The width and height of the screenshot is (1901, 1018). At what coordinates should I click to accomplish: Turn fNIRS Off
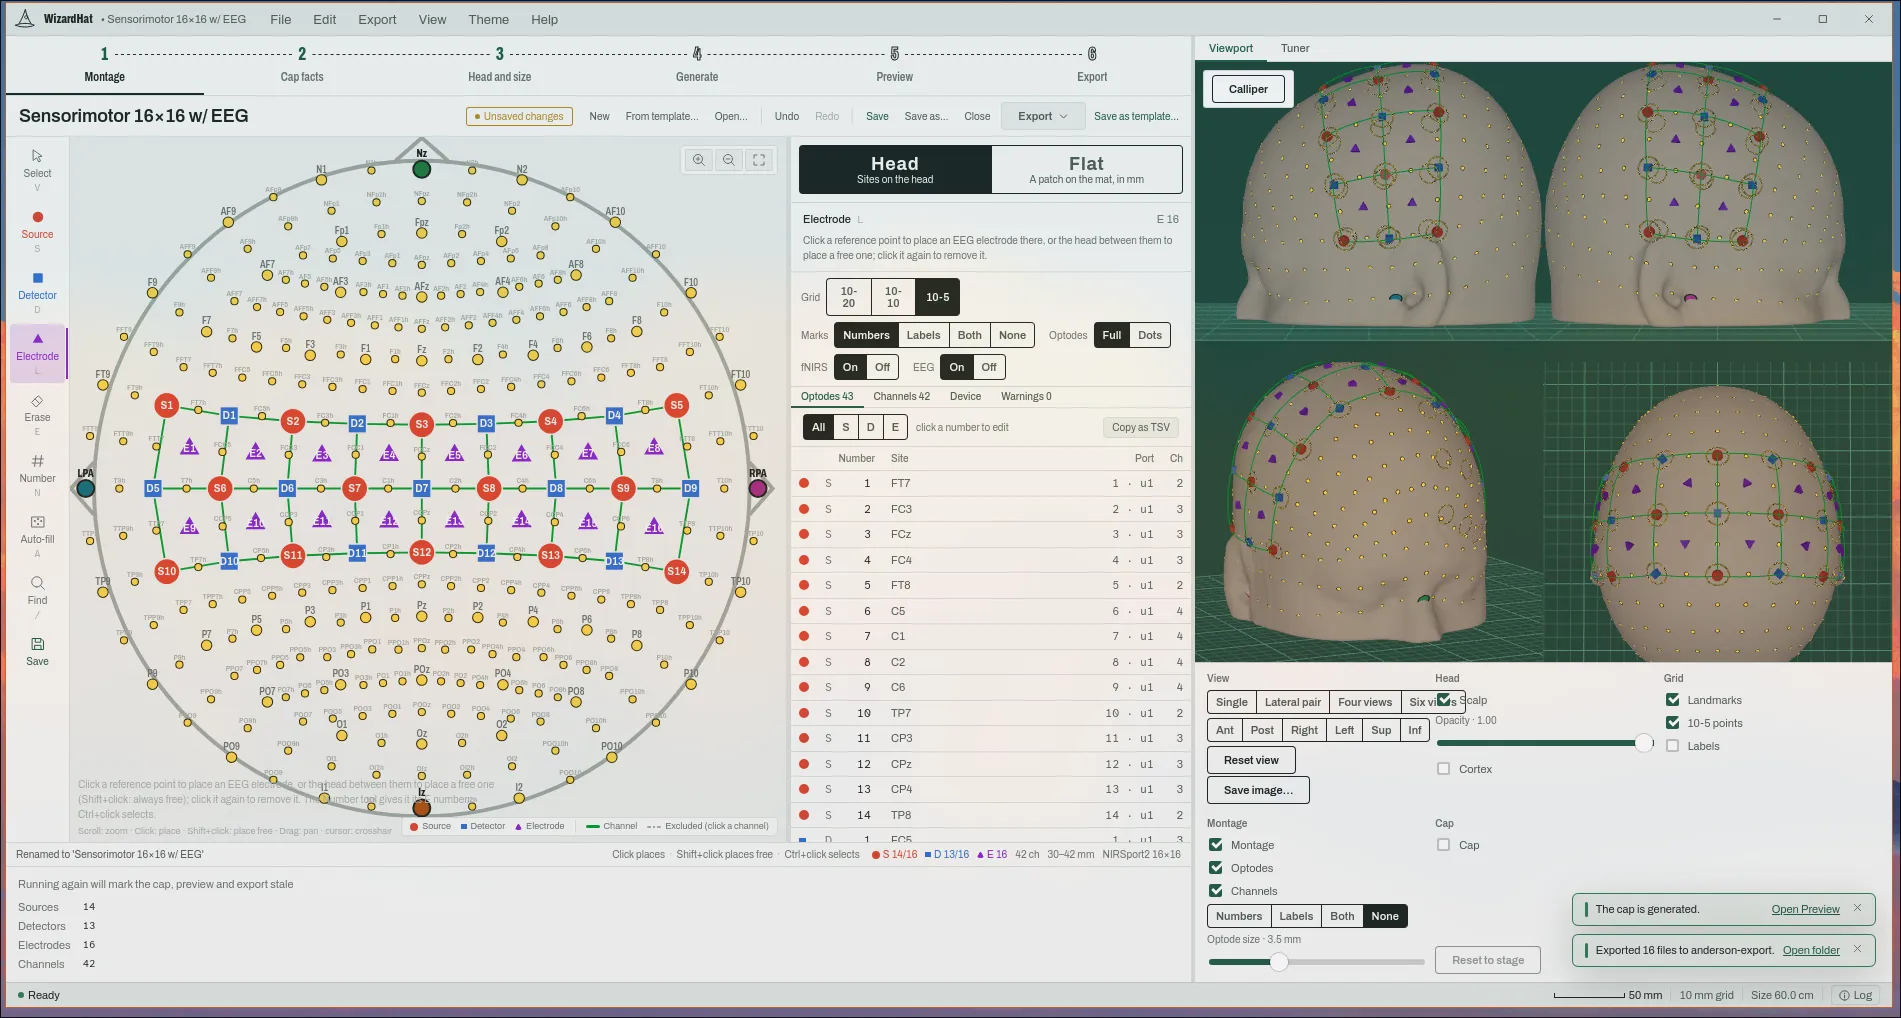[882, 367]
